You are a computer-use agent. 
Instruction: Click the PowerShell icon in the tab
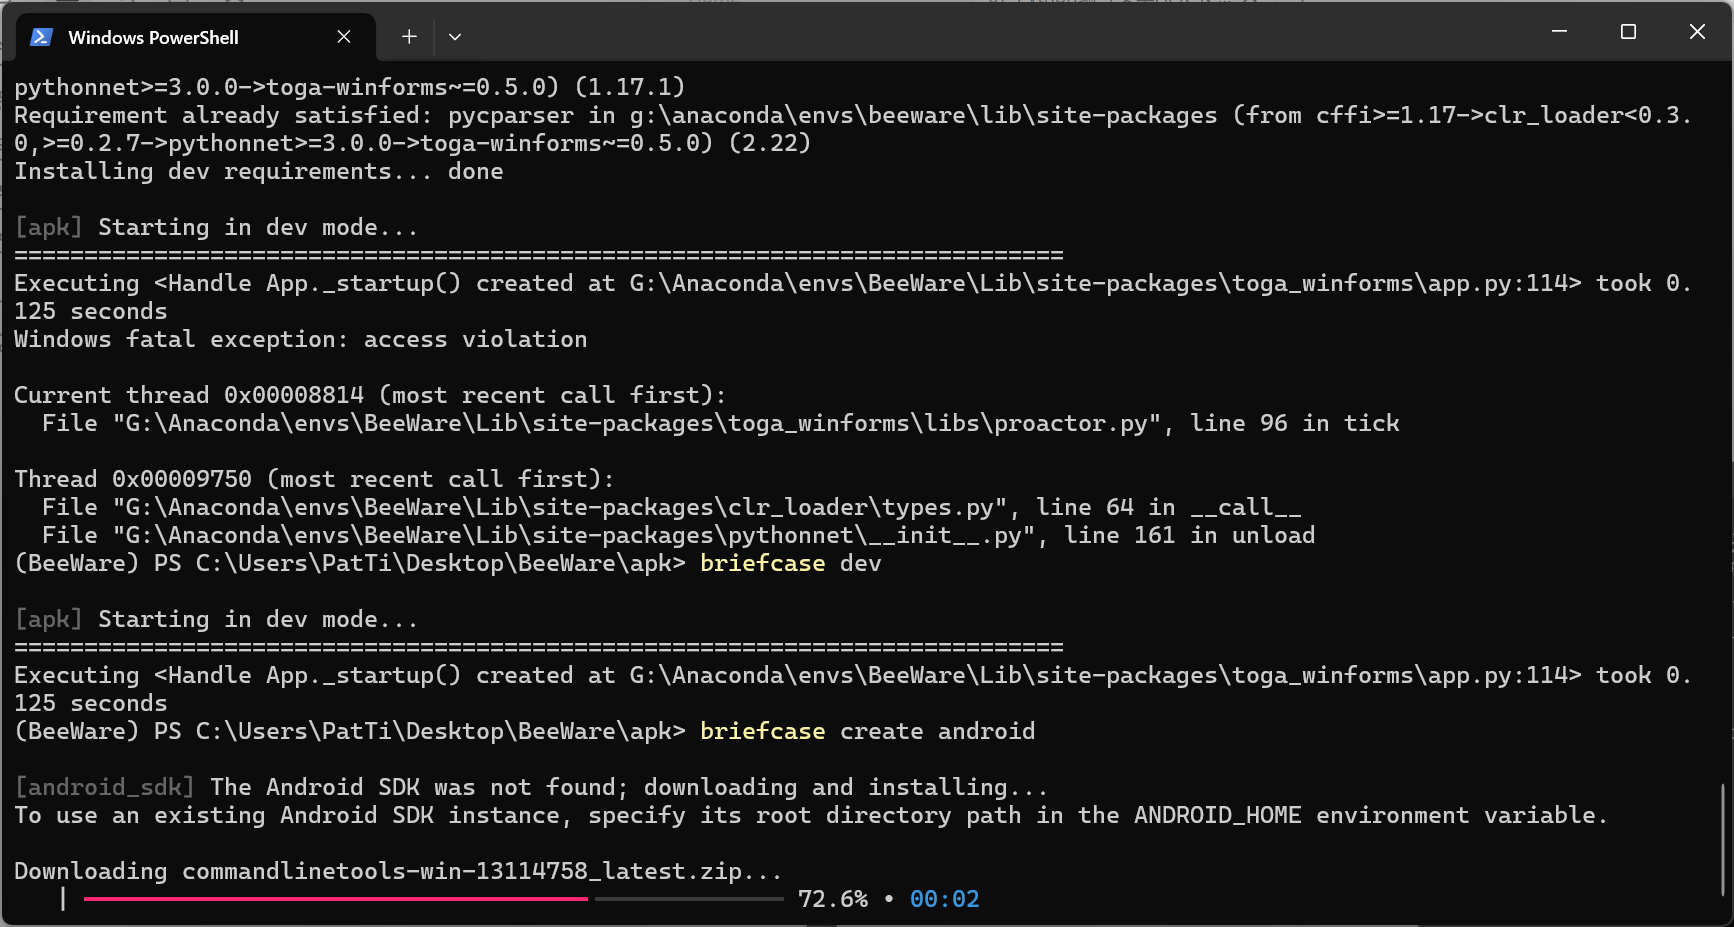tap(41, 37)
